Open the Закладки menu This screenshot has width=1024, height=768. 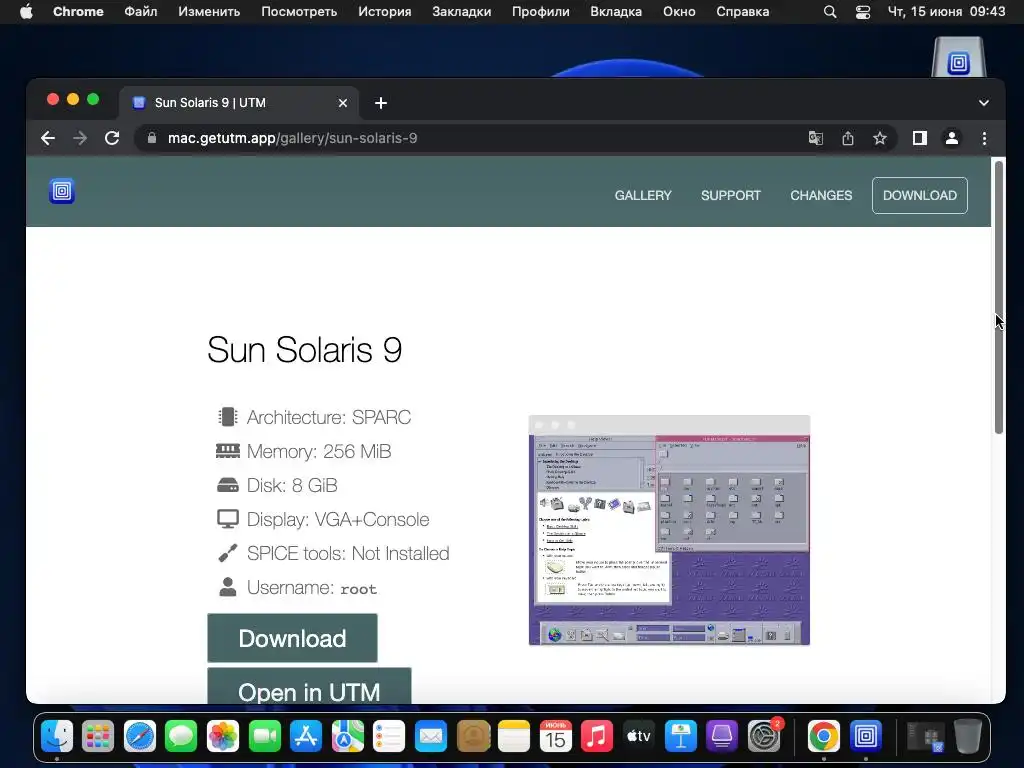(x=462, y=11)
